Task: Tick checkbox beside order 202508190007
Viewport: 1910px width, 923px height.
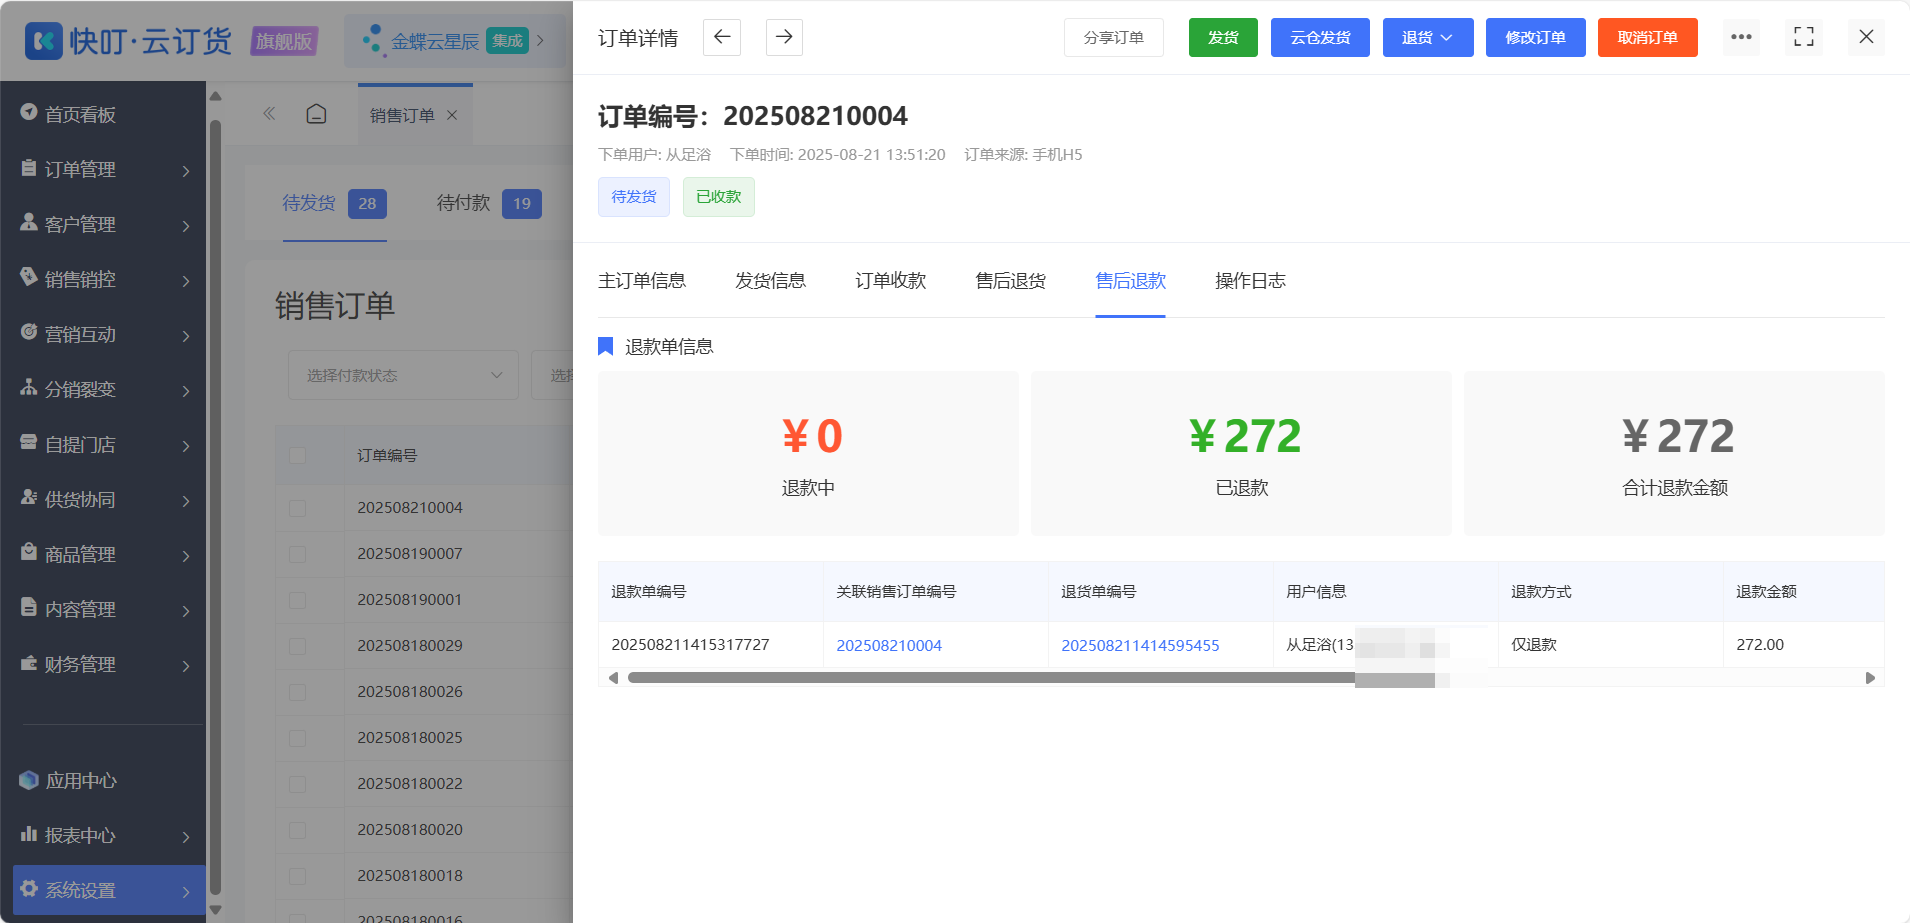Action: pos(297,554)
